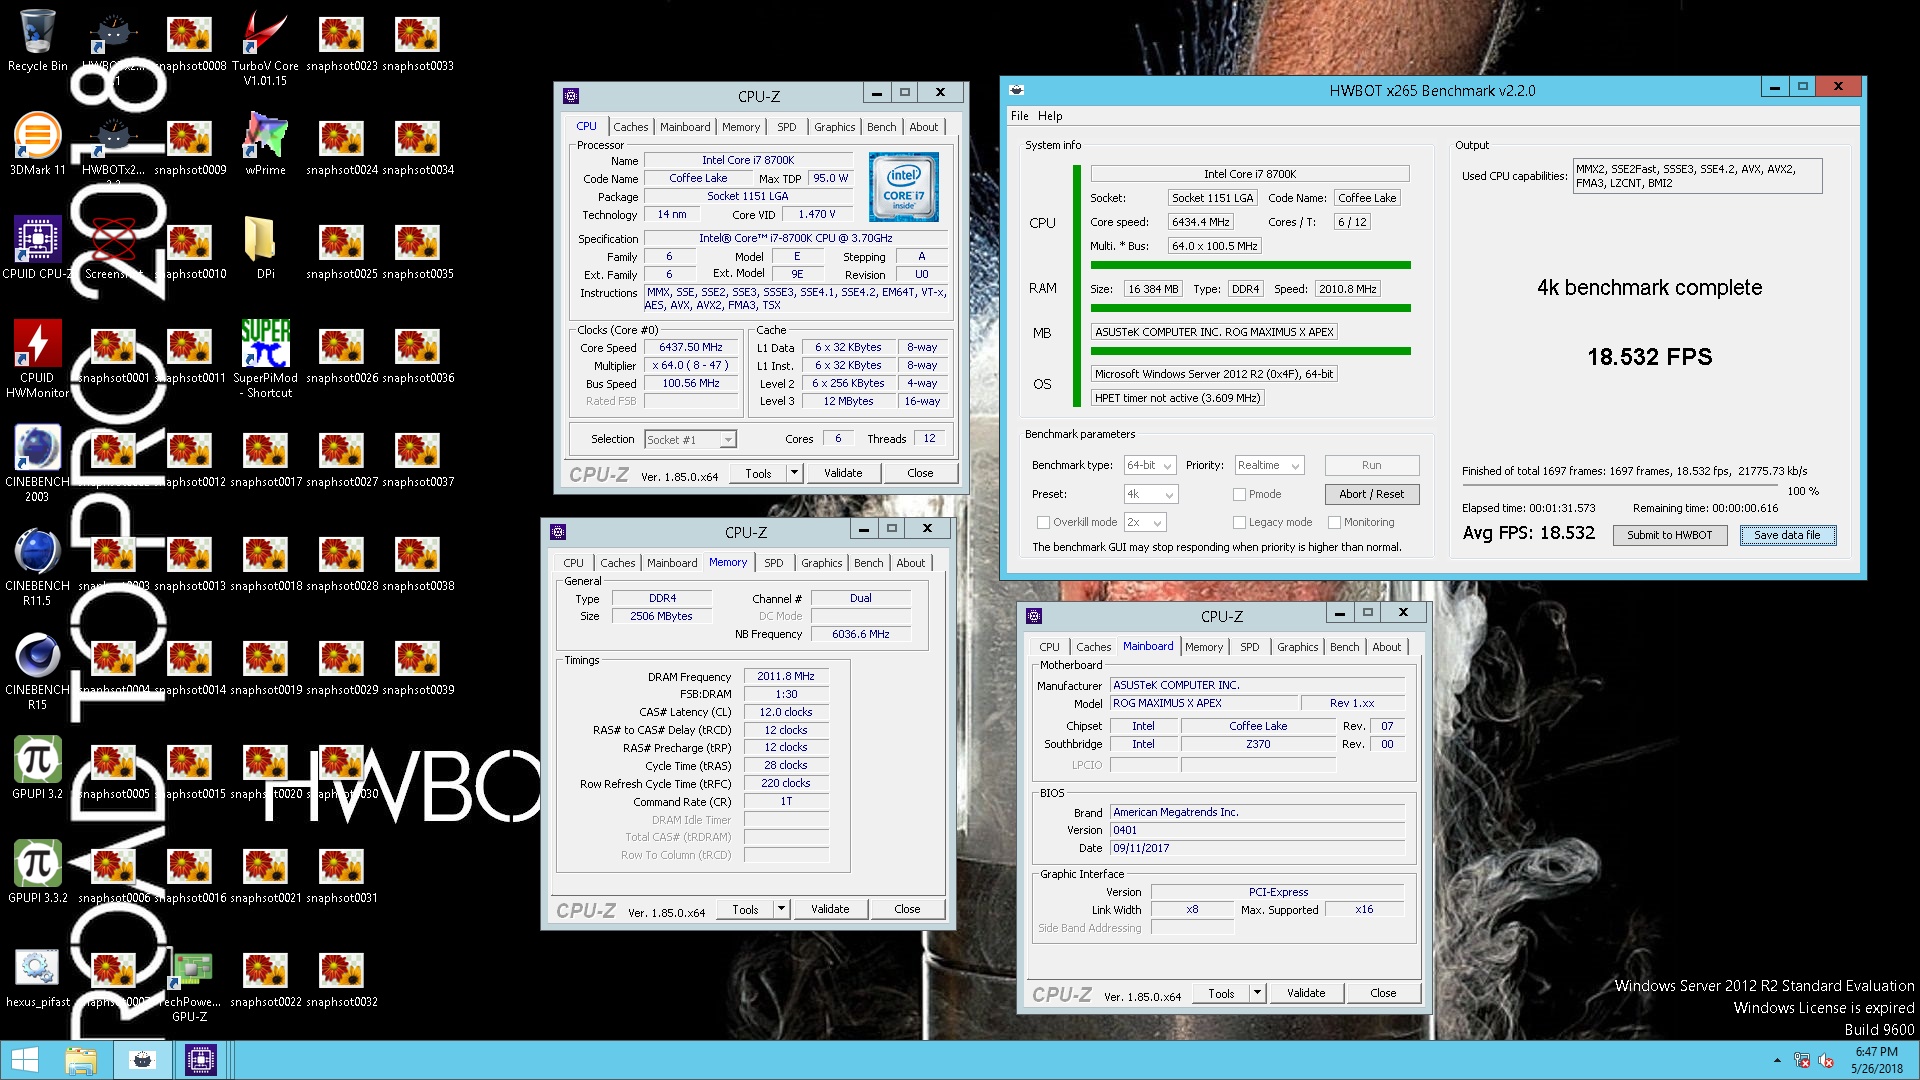
Task: Open SuperPiMod Shortcut icon
Action: 265,358
